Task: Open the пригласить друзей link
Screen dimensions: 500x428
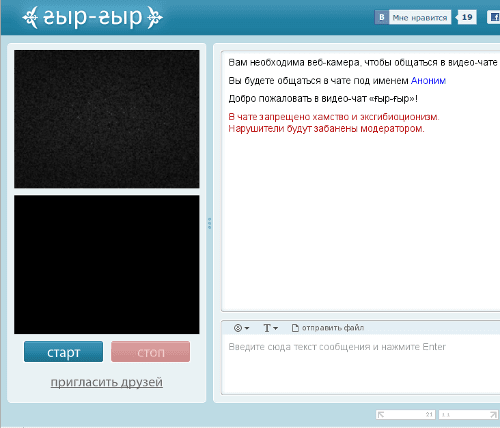Action: pyautogui.click(x=107, y=382)
